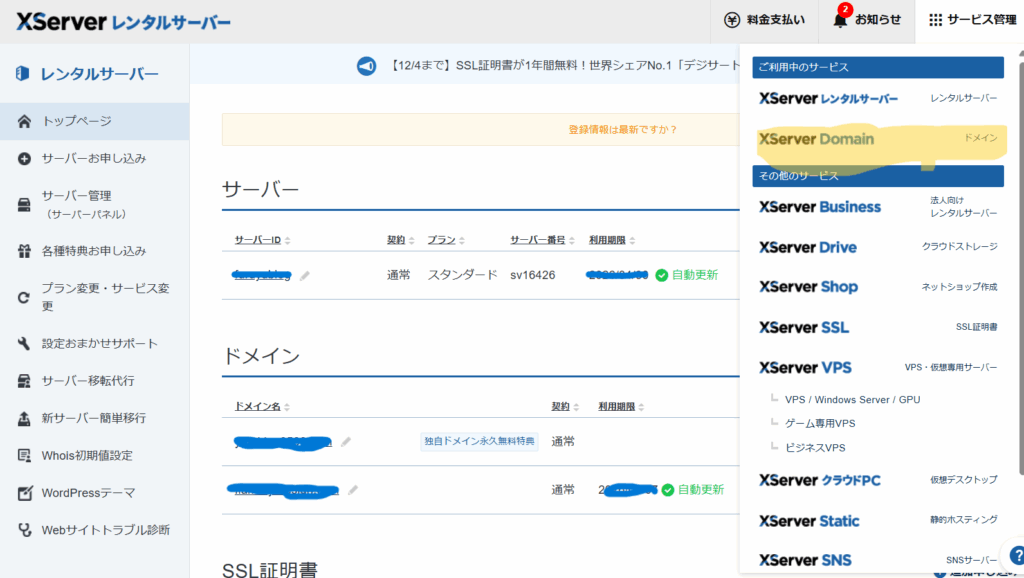Screen dimensions: 1024x578
Task: Click the 独自ドメイン永久無料特典 badge
Action: [479, 441]
